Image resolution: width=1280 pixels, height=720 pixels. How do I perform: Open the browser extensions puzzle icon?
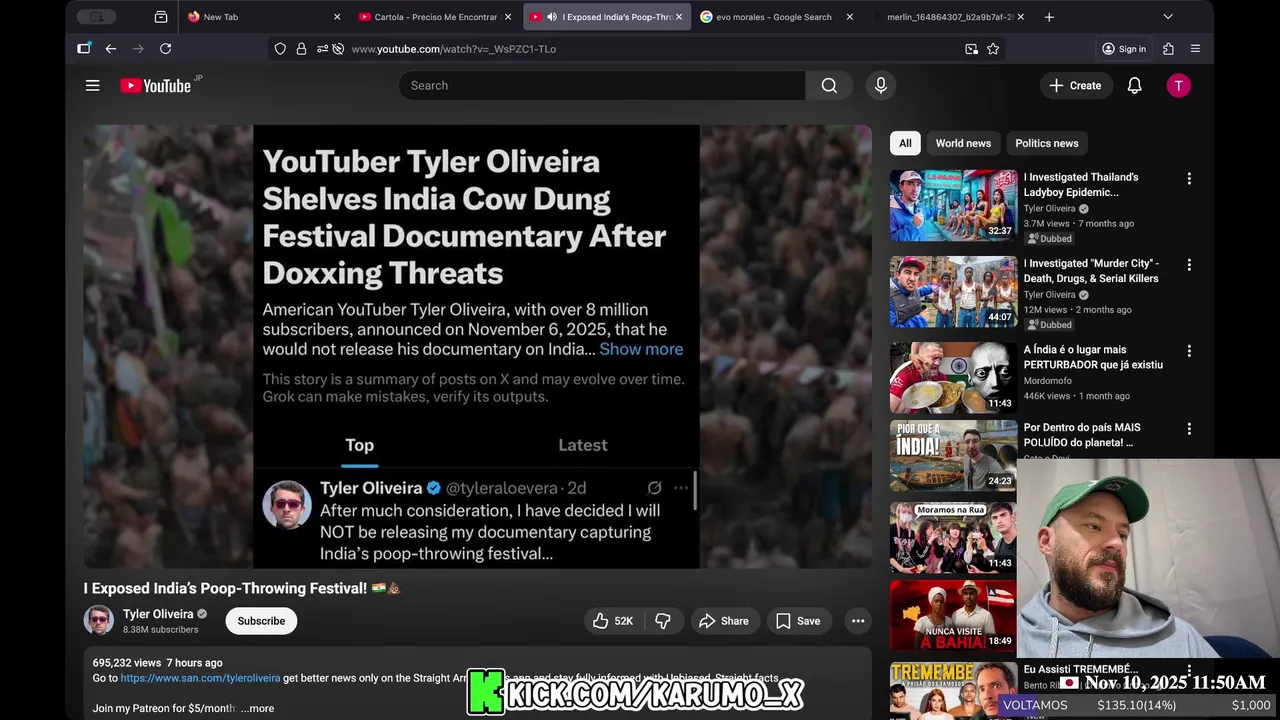(1168, 49)
